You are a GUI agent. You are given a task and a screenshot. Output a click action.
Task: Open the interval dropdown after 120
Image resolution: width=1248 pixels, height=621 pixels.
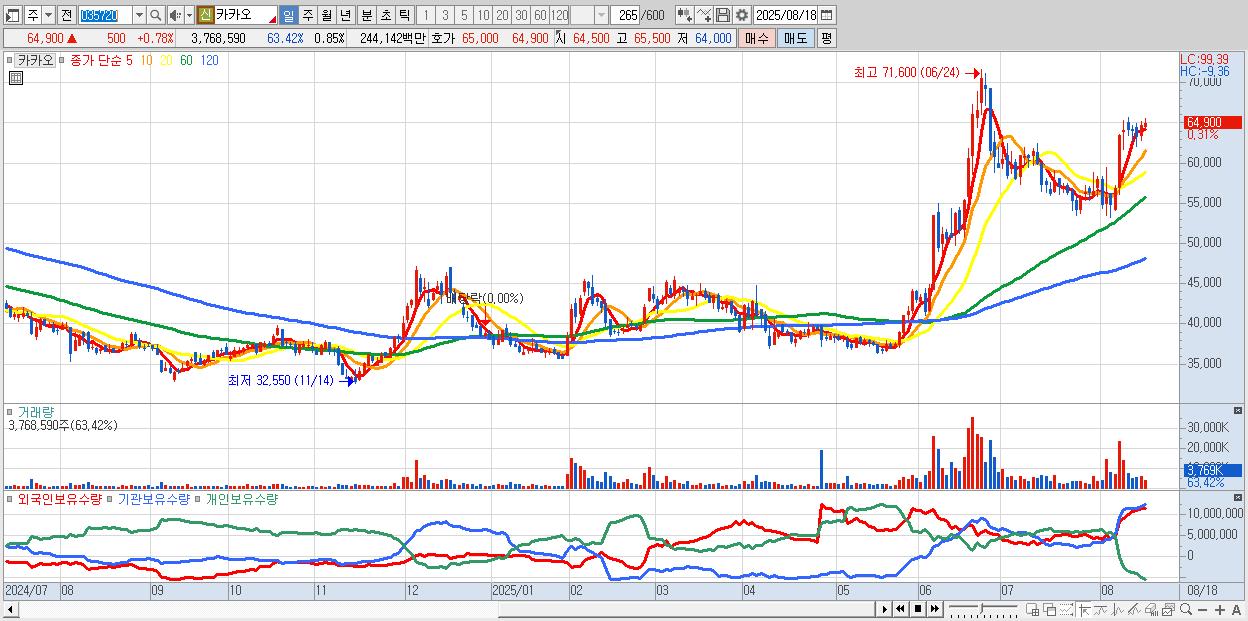(601, 15)
